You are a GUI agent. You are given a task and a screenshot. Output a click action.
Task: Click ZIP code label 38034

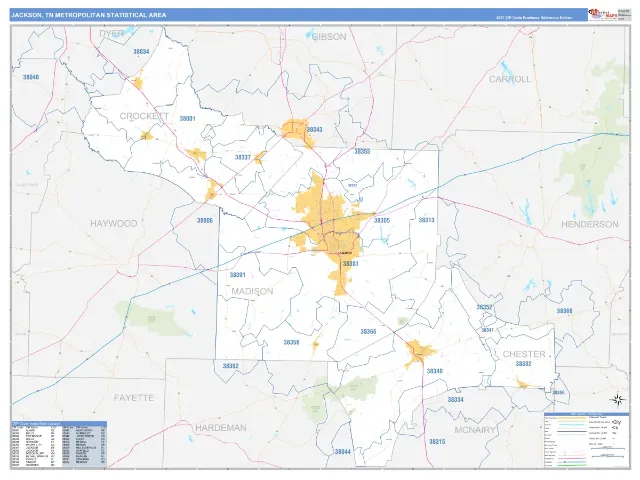pyautogui.click(x=141, y=52)
